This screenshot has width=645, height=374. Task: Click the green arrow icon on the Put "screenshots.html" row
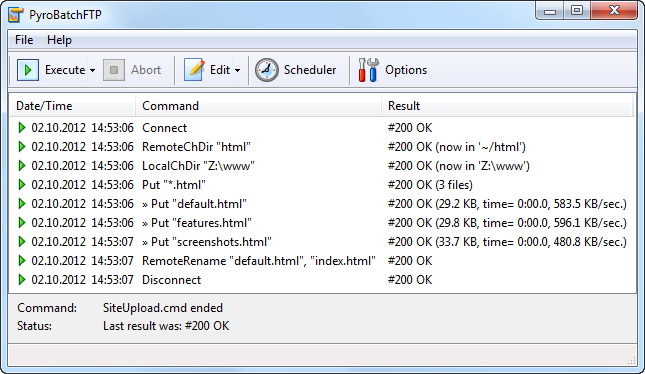click(22, 242)
